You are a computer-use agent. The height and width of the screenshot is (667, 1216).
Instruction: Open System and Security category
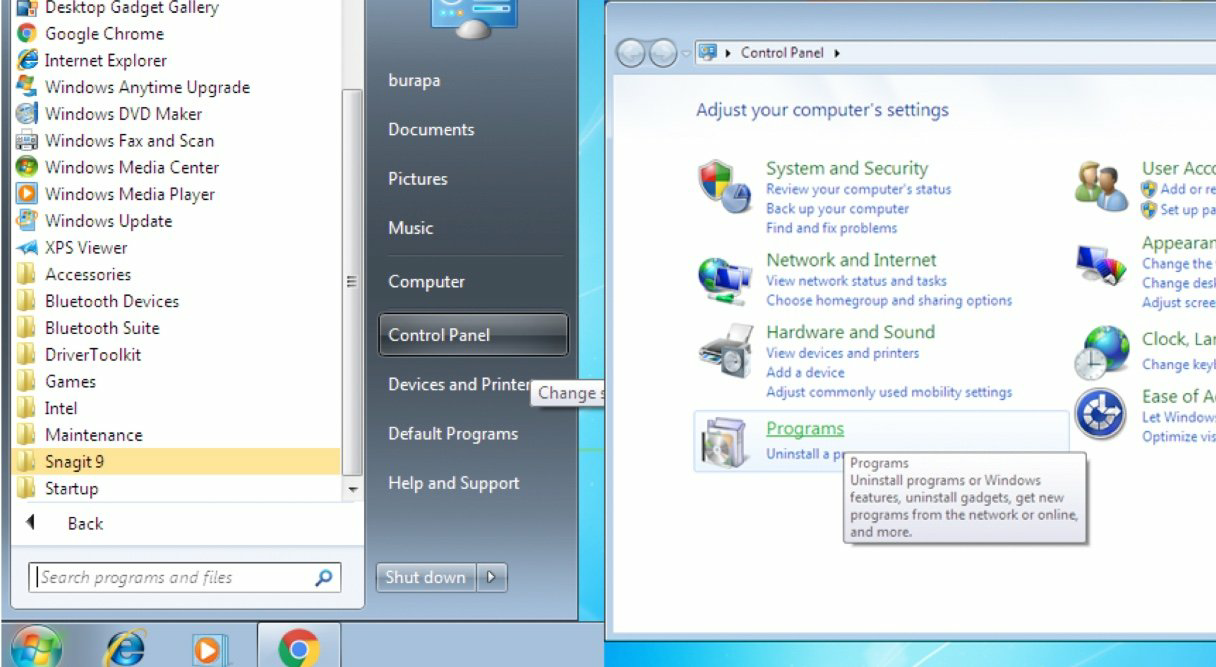point(847,168)
